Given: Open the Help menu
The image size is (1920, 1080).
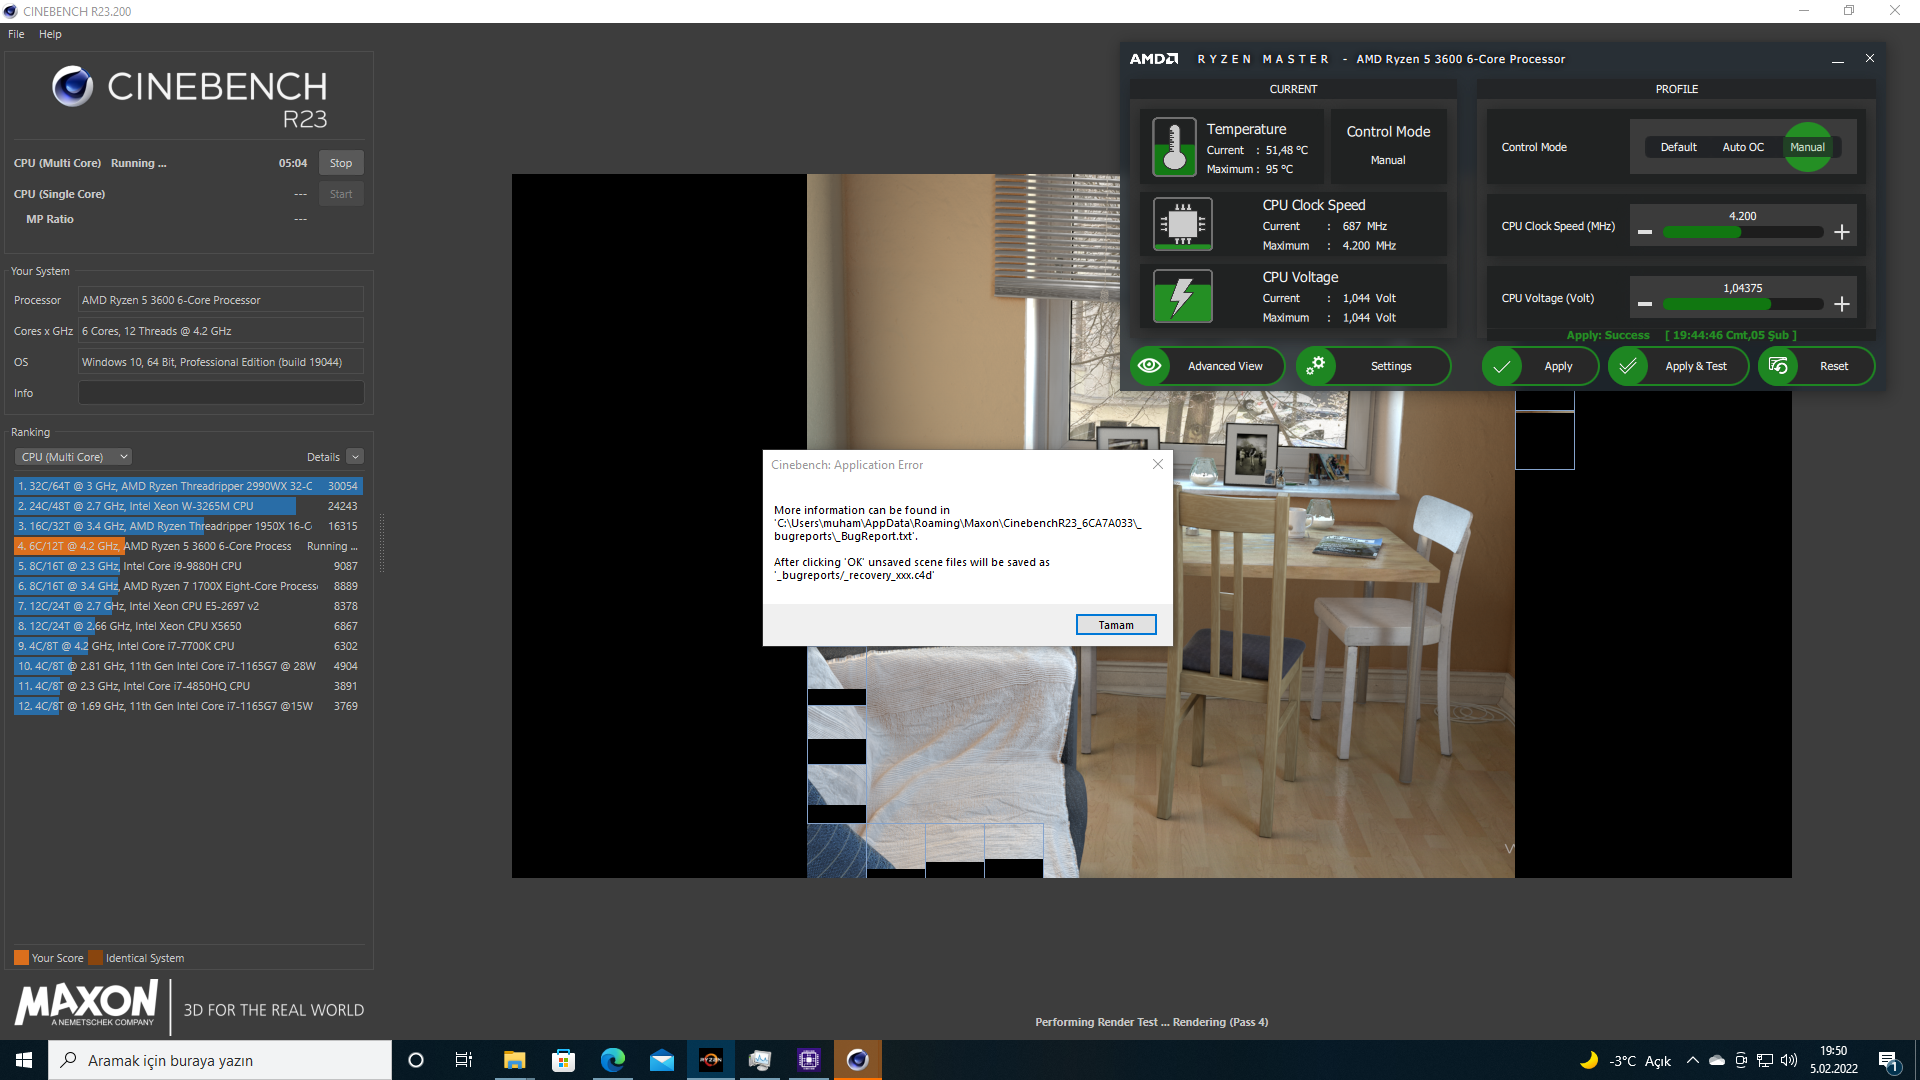Looking at the screenshot, I should point(50,34).
